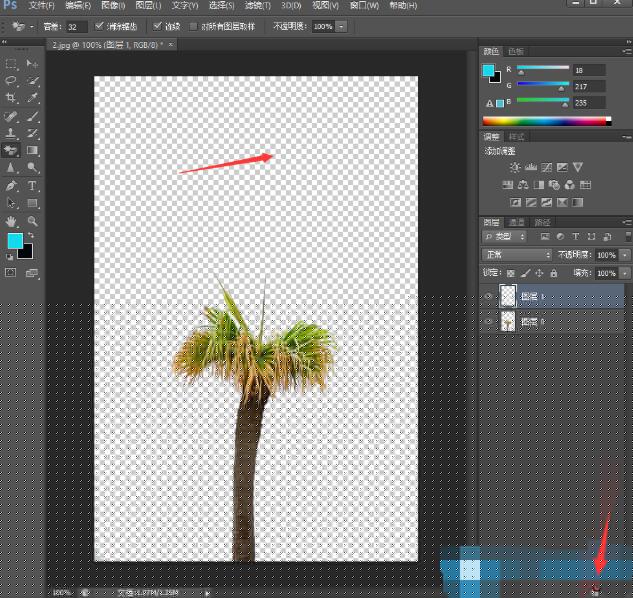Viewport: 633px width, 598px height.
Task: Click the foreground cyan color swatch in toolbar
Action: pos(15,242)
